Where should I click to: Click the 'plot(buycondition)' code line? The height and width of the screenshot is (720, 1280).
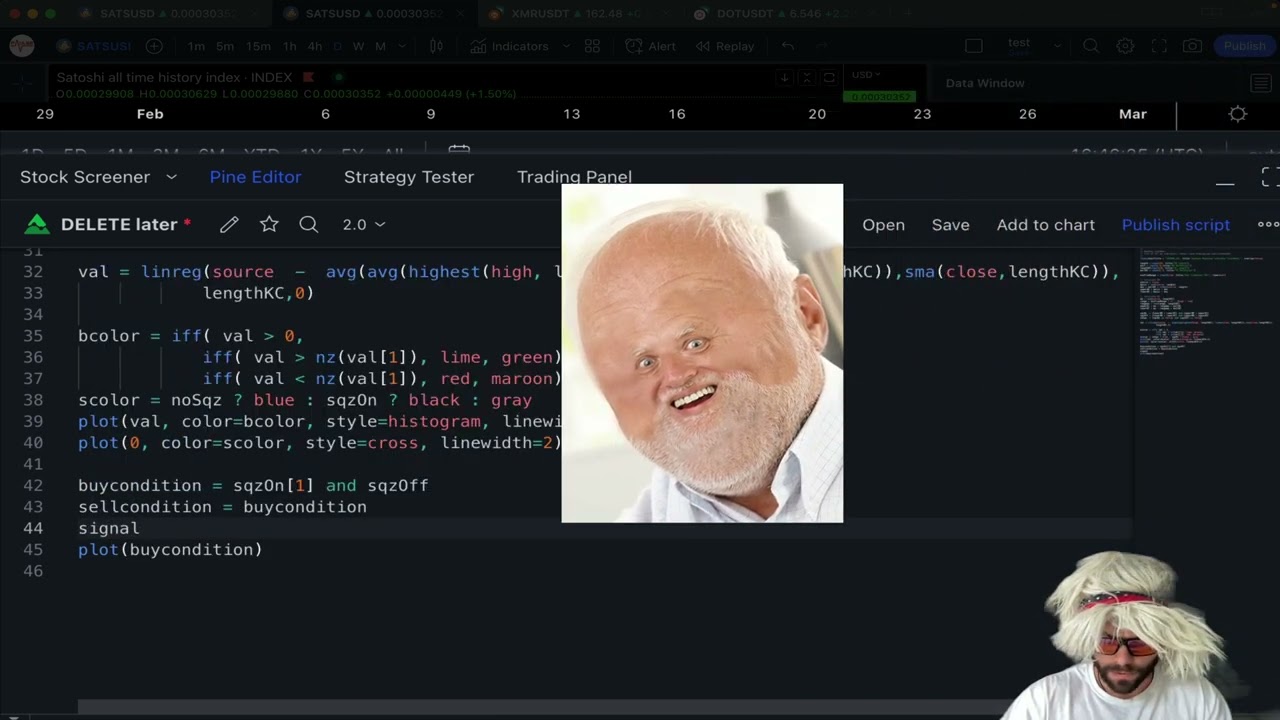170,550
